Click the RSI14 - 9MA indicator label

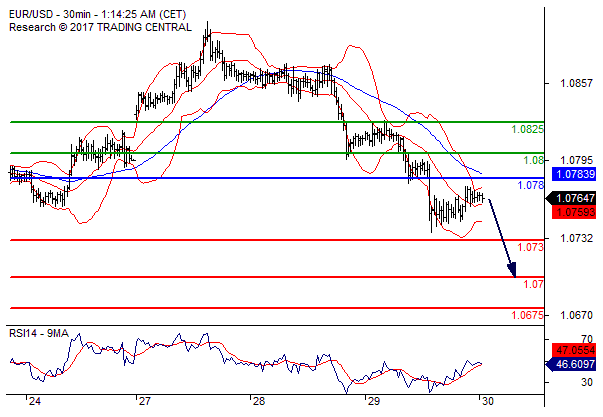pos(39,333)
